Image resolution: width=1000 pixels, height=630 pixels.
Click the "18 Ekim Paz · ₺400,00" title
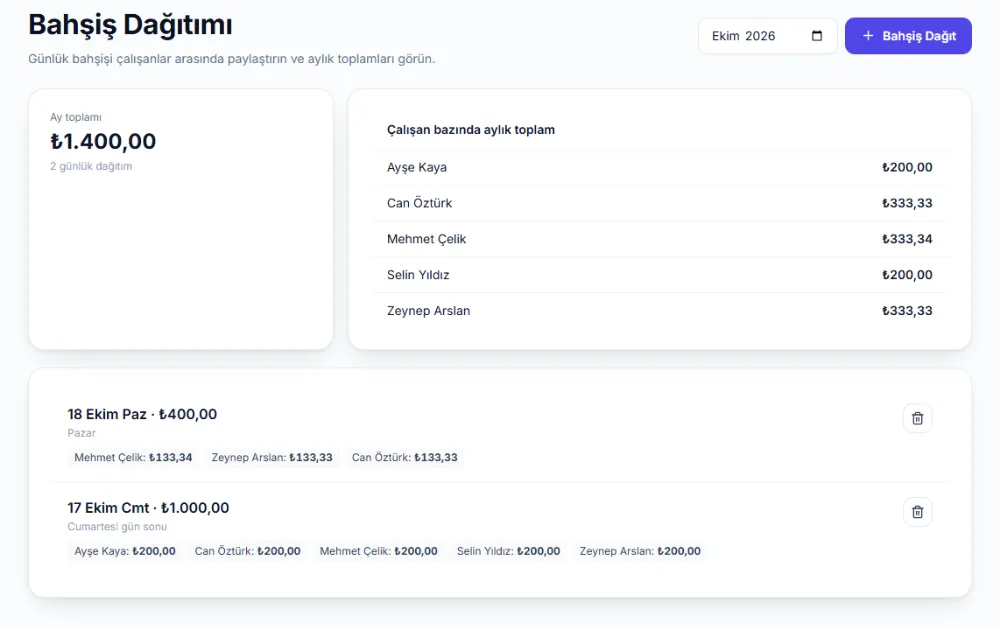pos(142,414)
